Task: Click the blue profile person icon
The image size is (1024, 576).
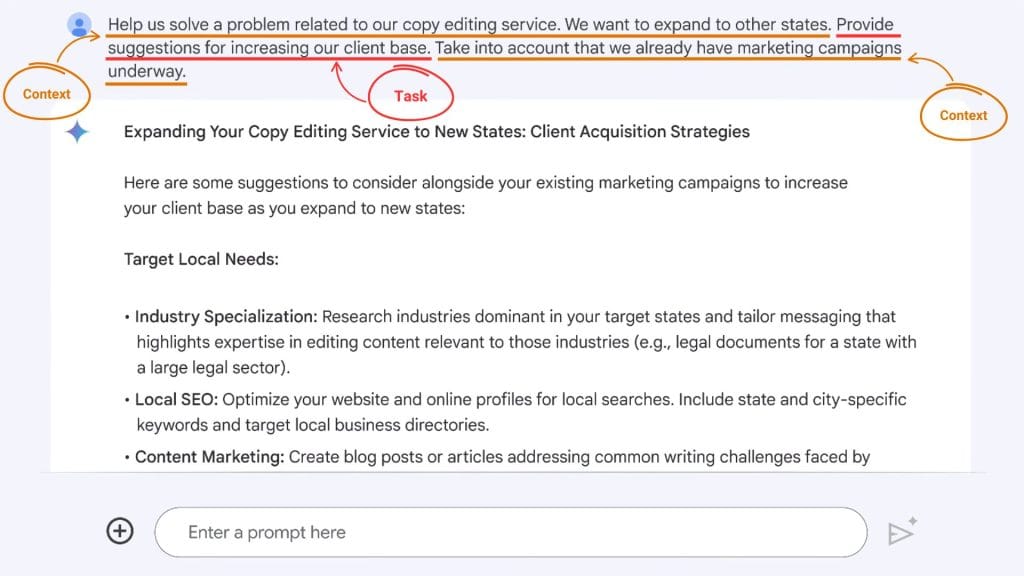Action: pyautogui.click(x=79, y=25)
